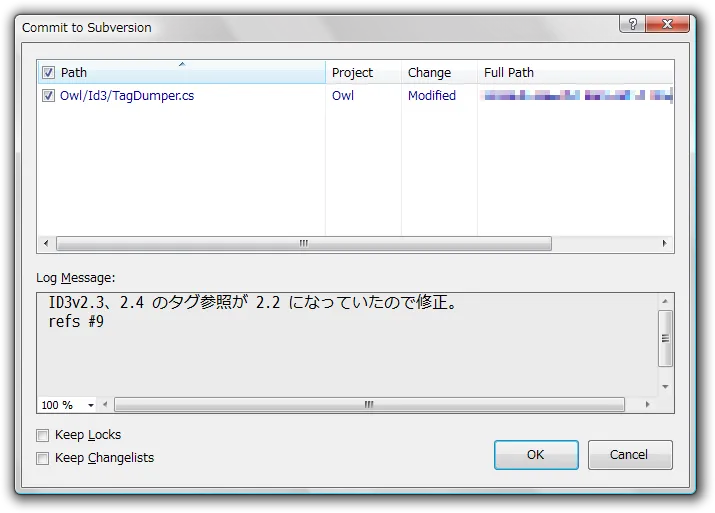Click the blurred Full Path cell
The width and height of the screenshot is (715, 513).
tap(578, 95)
